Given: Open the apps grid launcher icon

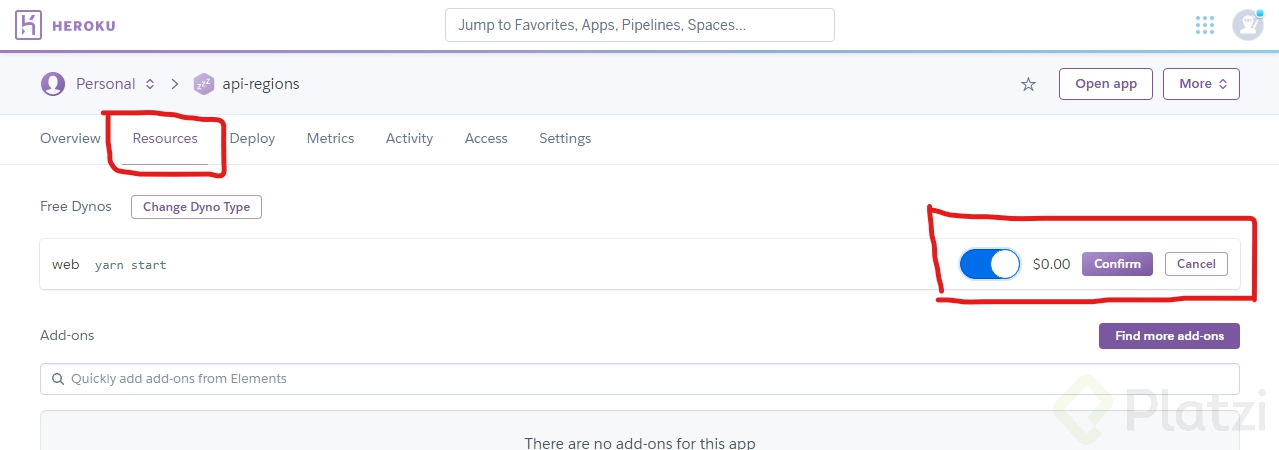Looking at the screenshot, I should [1205, 25].
